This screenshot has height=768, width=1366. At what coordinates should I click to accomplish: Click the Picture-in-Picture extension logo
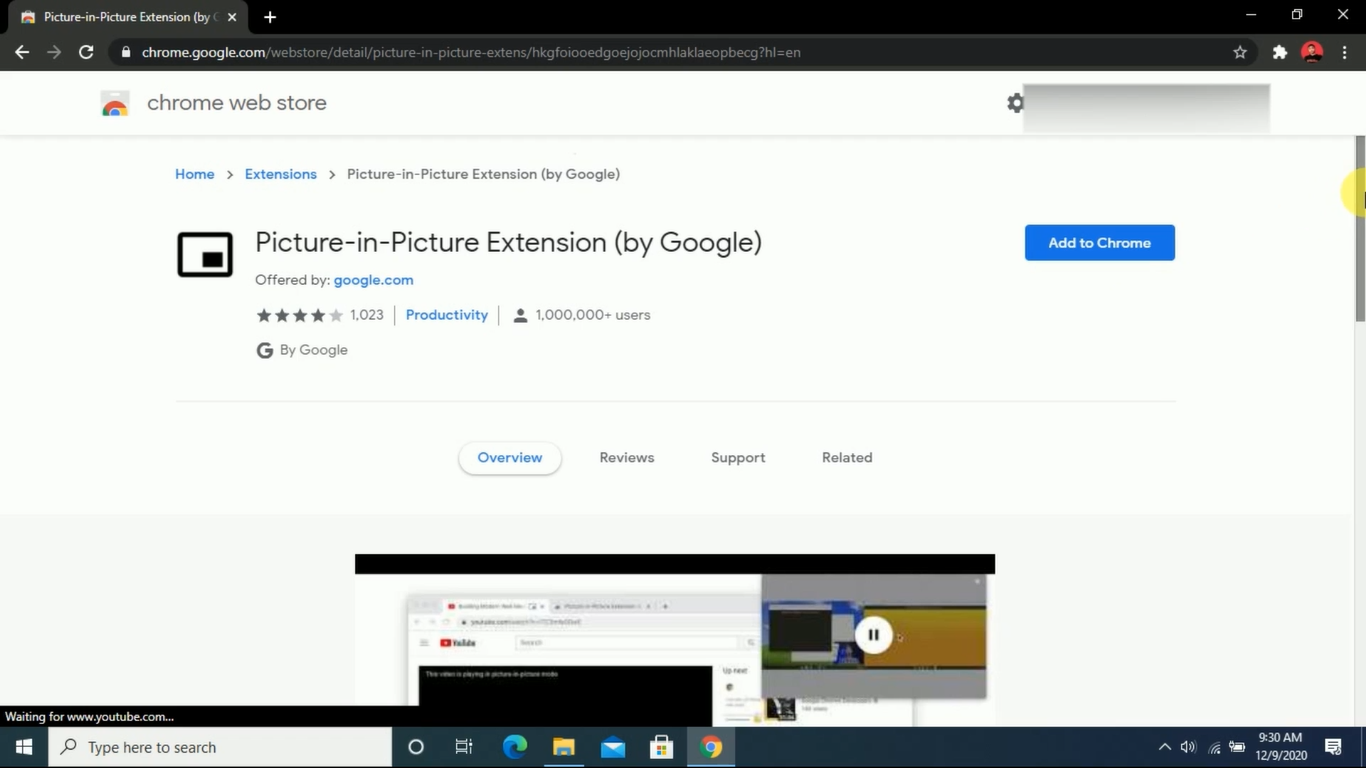[204, 254]
